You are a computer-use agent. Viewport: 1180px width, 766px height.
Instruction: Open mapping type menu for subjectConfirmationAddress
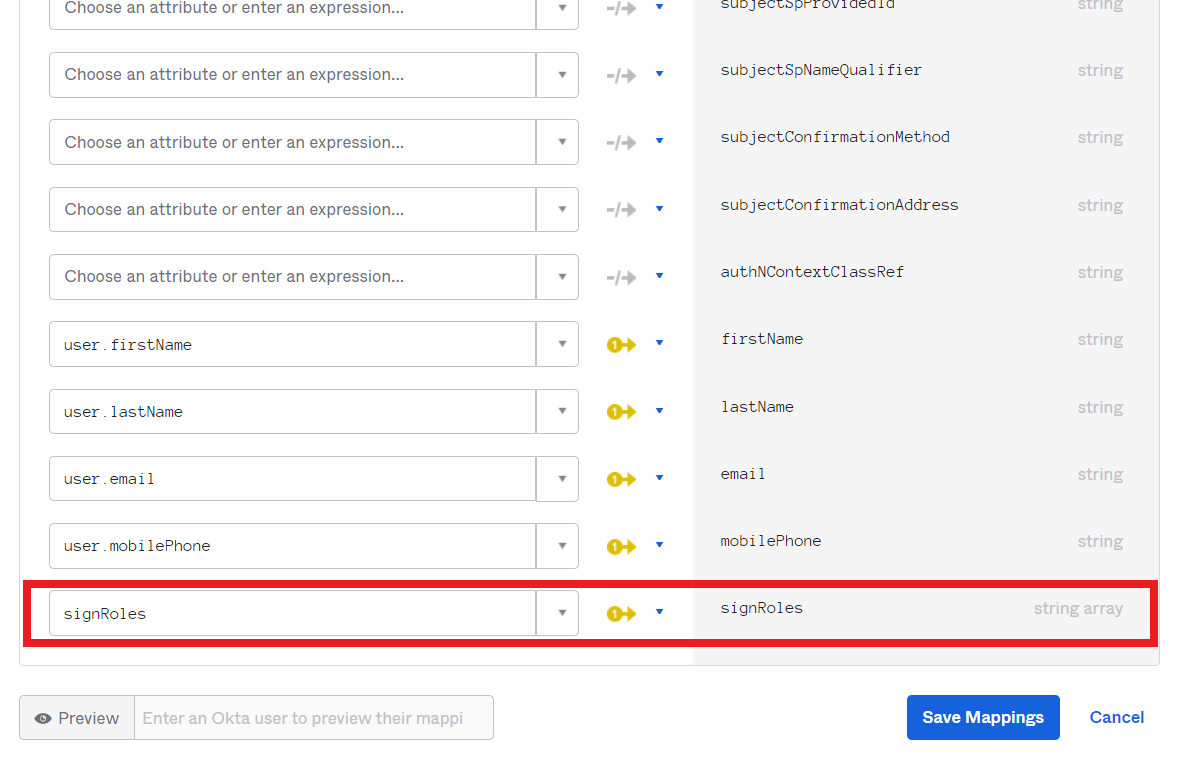[659, 208]
